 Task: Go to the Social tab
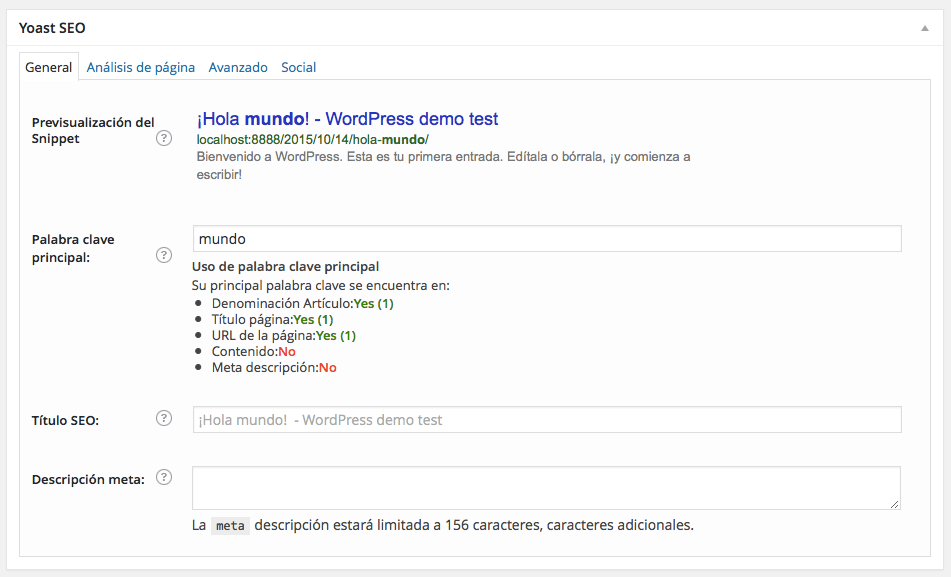point(298,67)
